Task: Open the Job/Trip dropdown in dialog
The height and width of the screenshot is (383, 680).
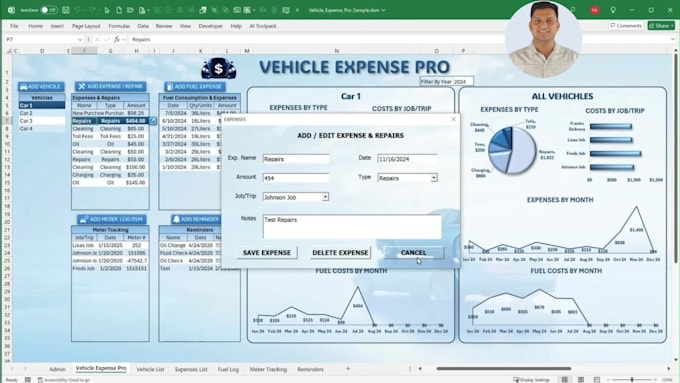Action: pos(325,197)
